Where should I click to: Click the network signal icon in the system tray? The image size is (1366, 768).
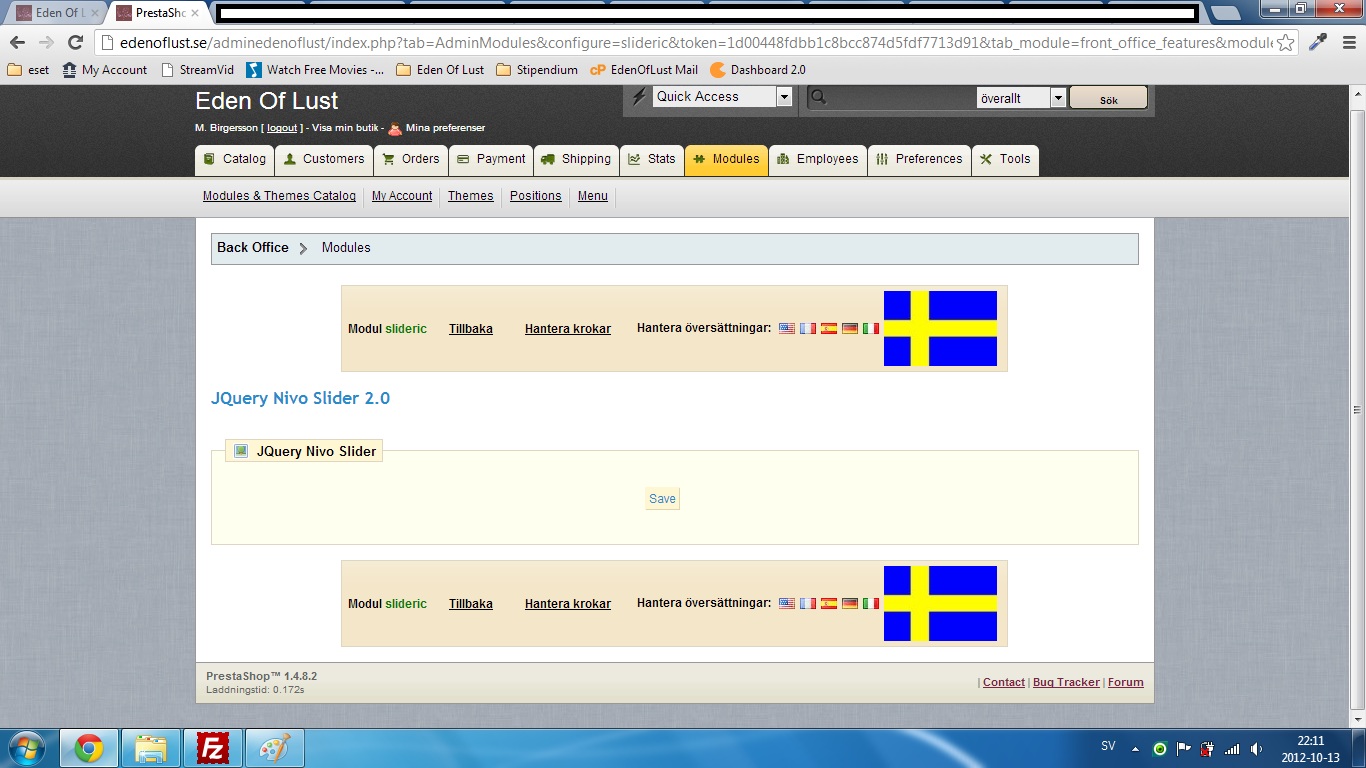[1232, 748]
